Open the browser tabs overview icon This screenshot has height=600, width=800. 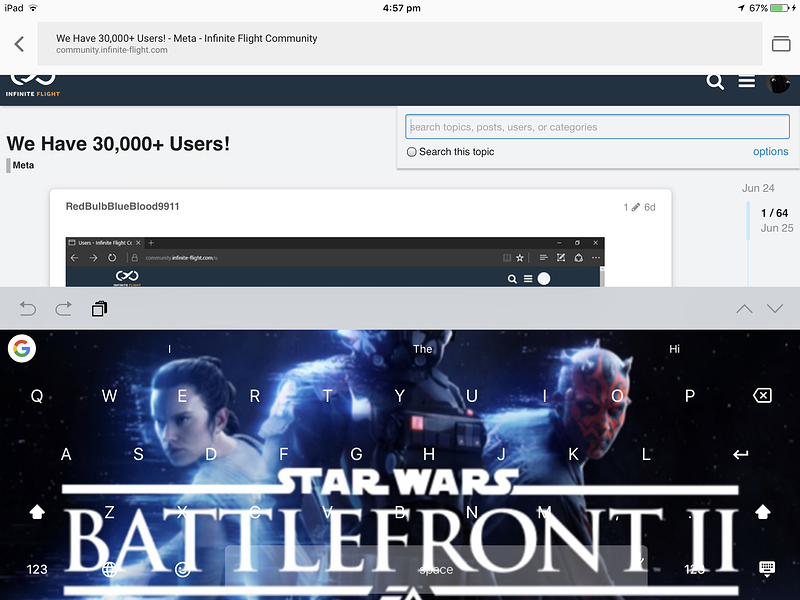coord(781,44)
